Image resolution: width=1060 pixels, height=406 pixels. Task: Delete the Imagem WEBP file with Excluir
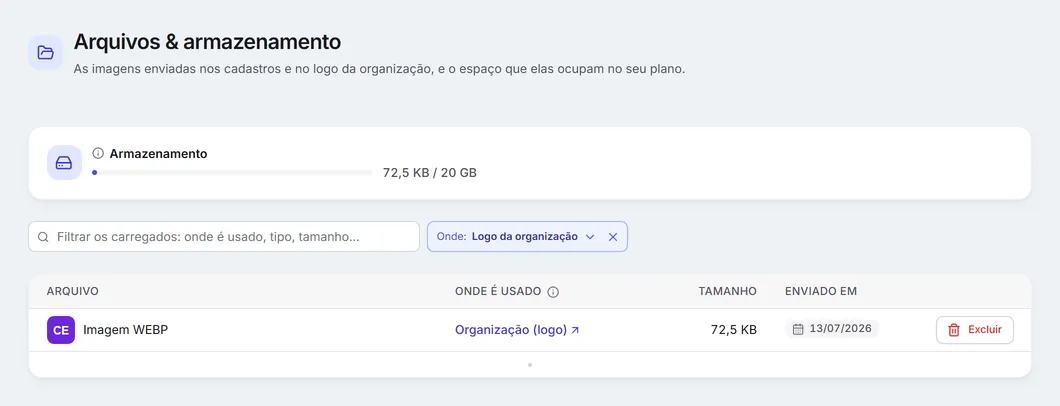(x=975, y=330)
